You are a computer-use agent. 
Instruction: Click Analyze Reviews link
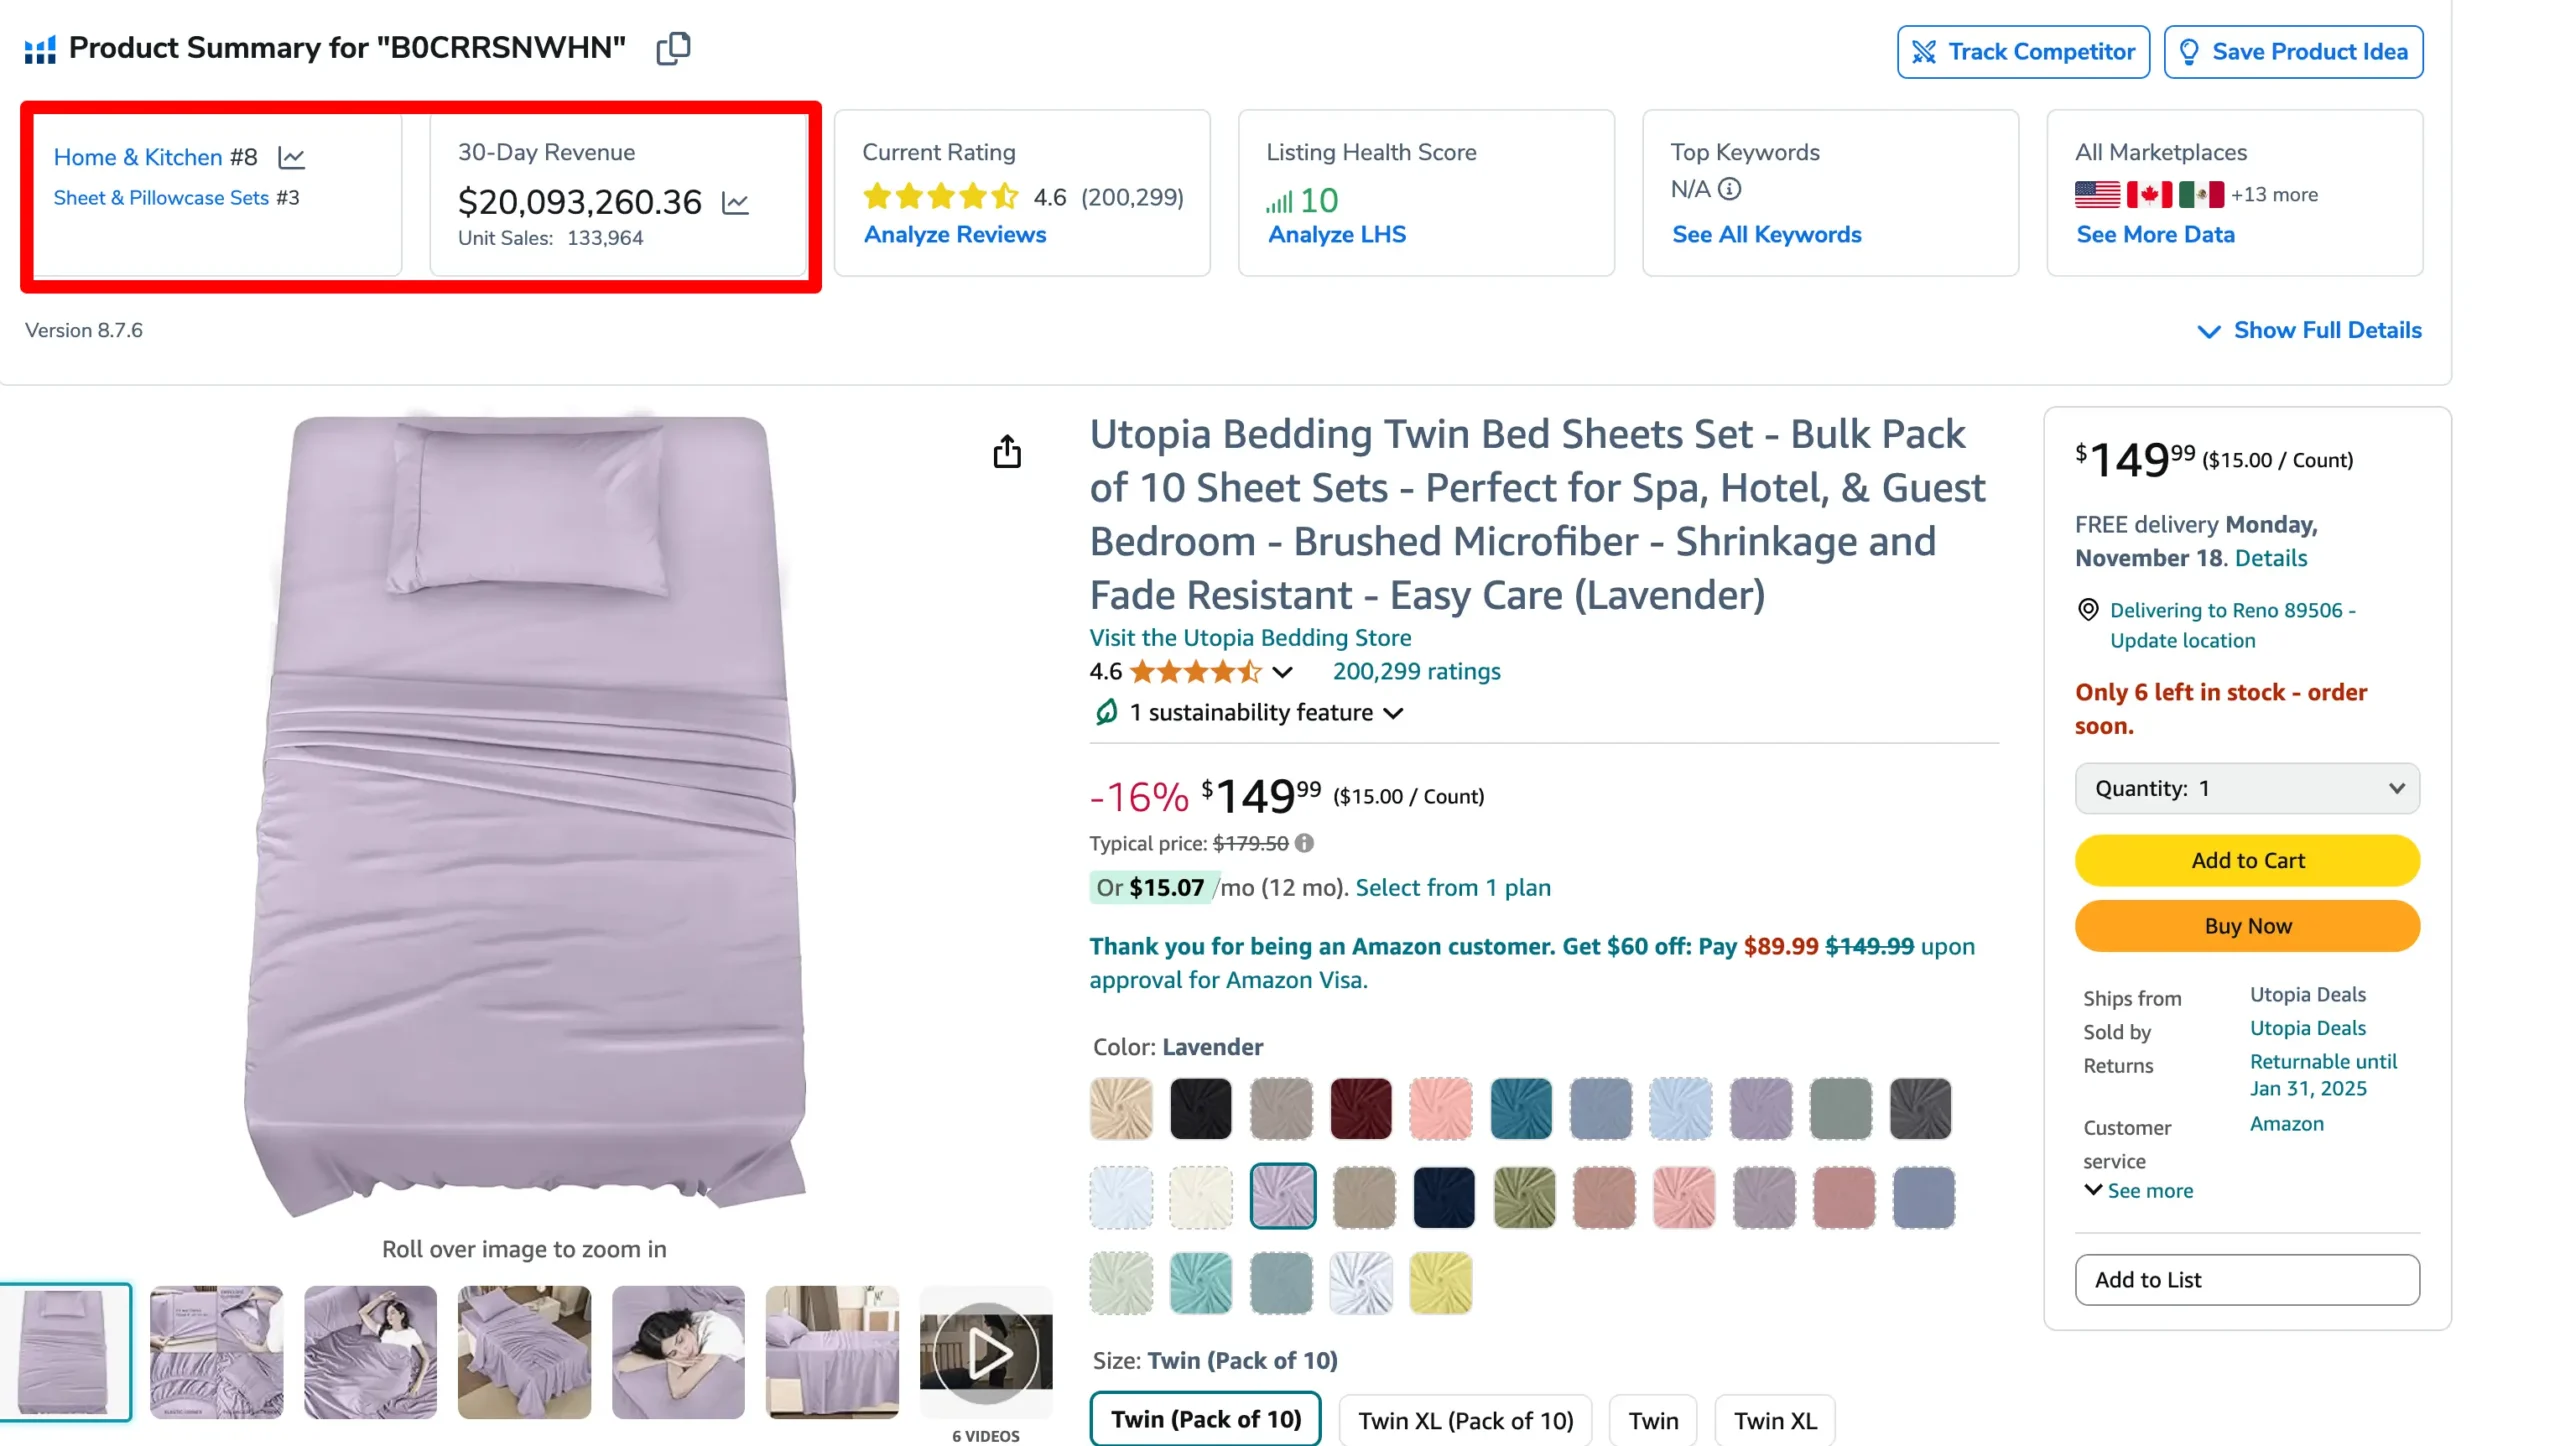click(x=955, y=234)
